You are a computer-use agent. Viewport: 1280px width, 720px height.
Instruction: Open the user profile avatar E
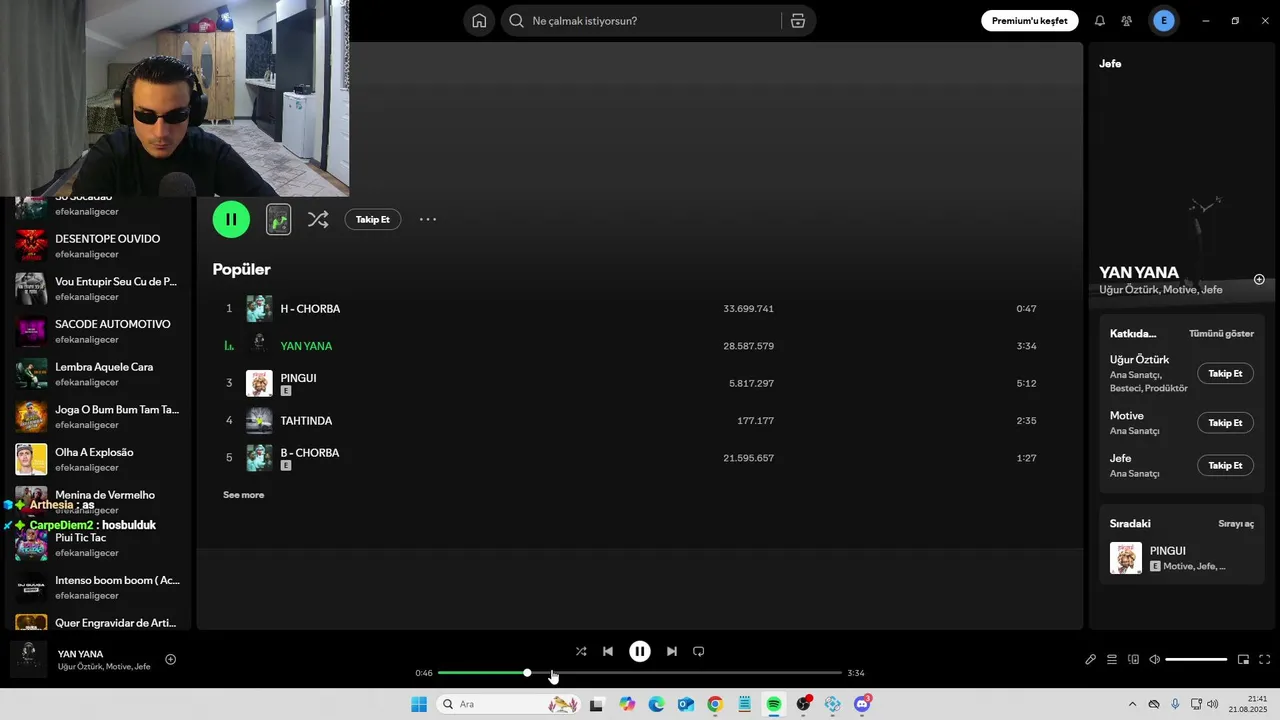pos(1163,21)
